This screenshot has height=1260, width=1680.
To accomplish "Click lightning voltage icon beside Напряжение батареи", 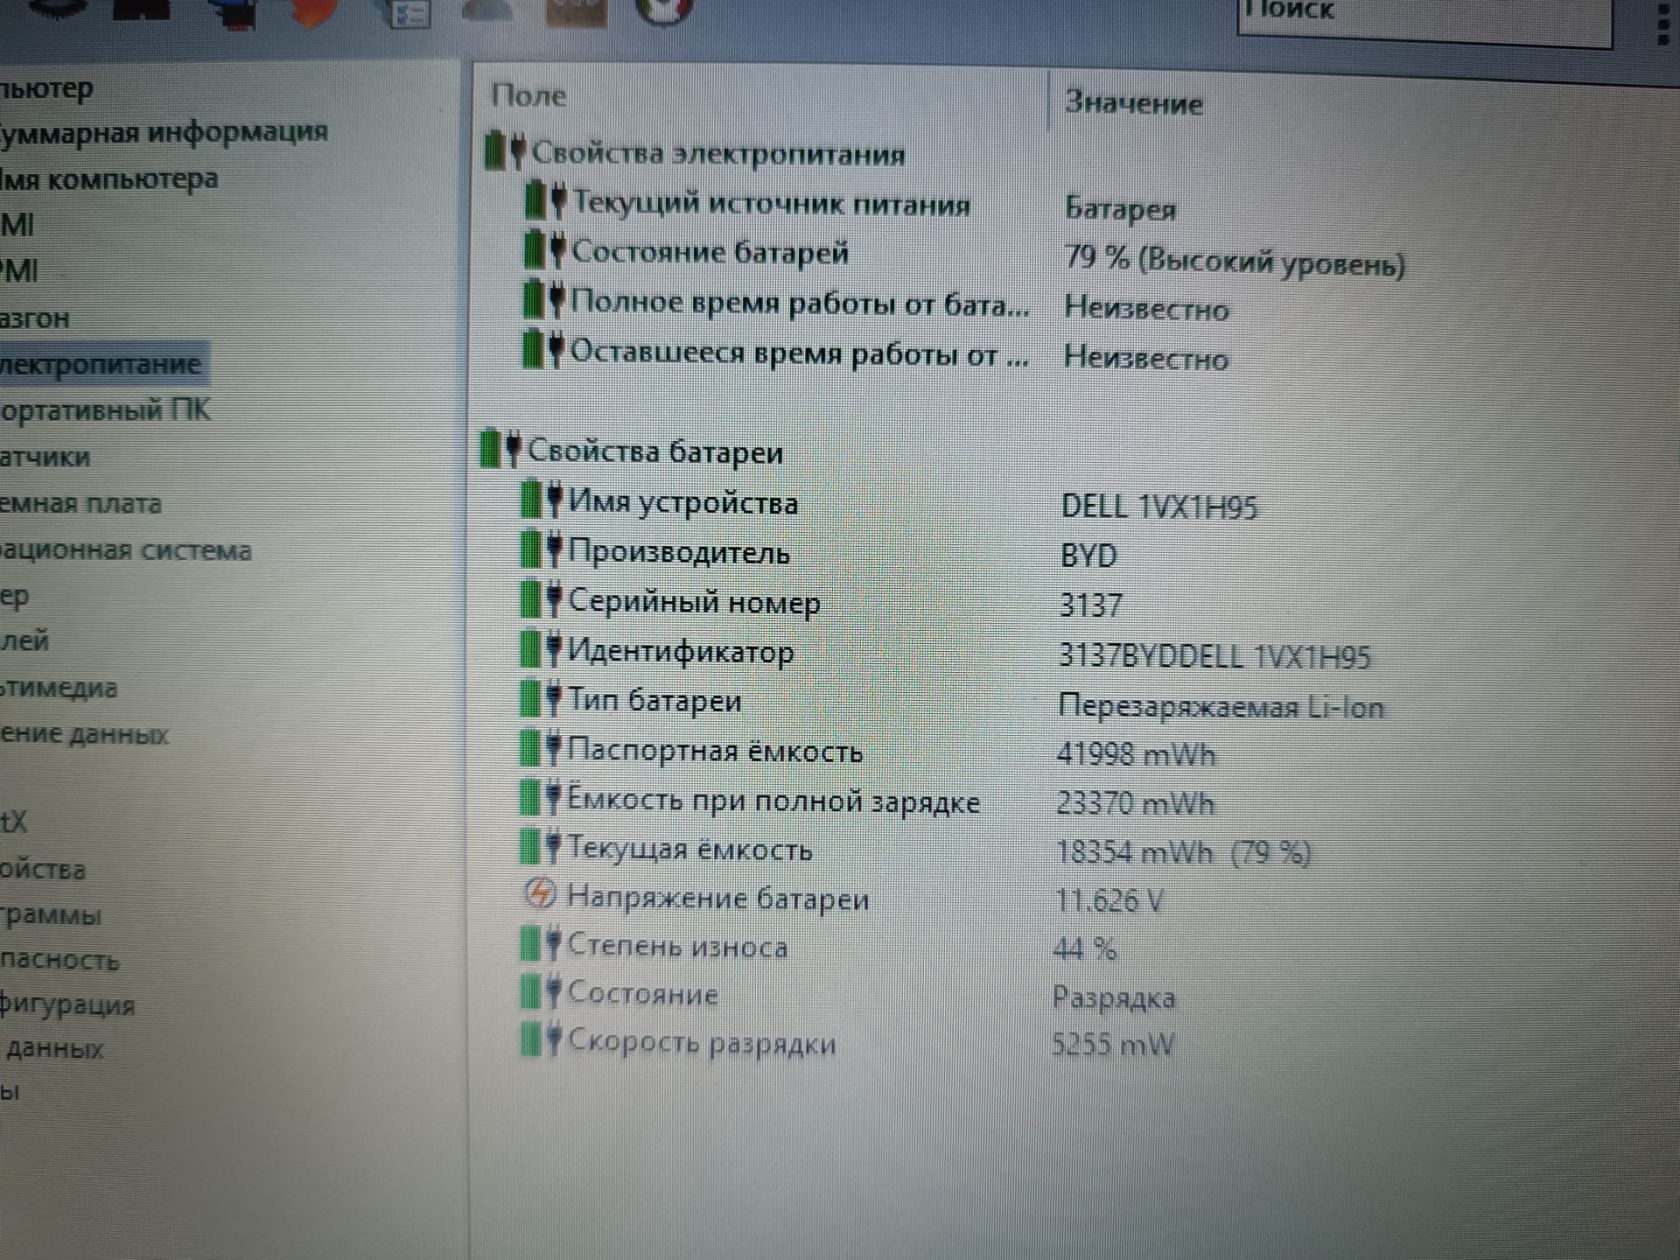I will point(541,894).
